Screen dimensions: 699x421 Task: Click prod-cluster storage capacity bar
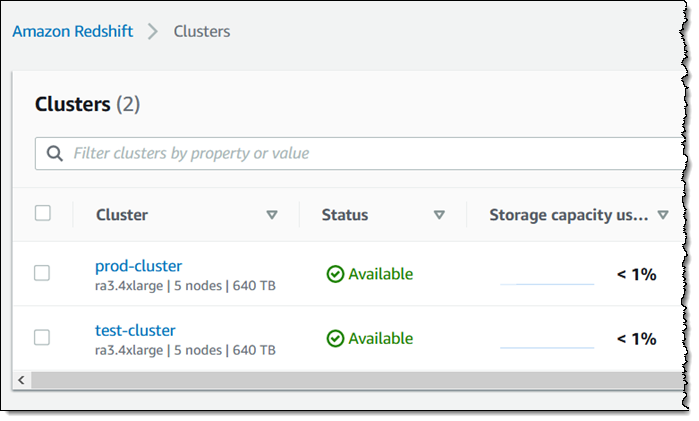coord(546,283)
